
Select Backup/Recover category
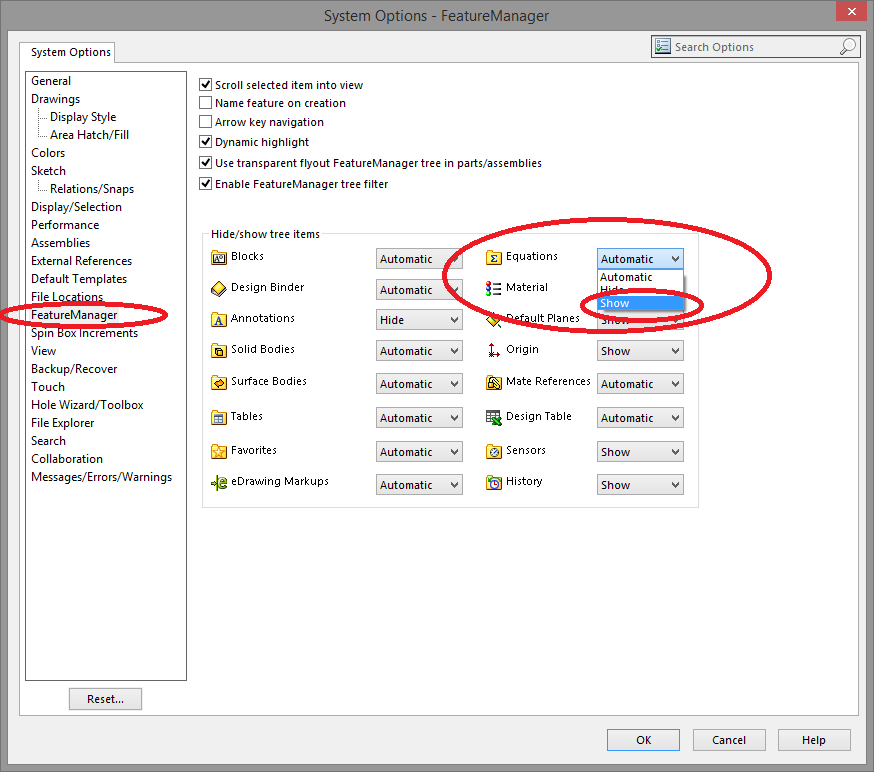point(74,369)
